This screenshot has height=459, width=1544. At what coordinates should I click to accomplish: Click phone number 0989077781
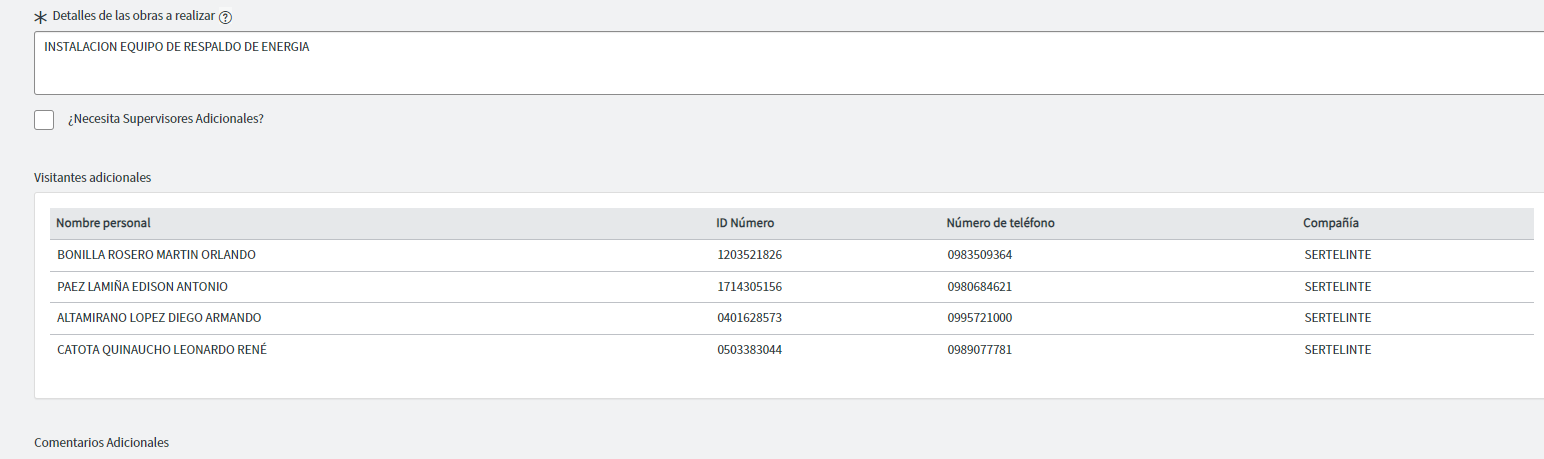click(980, 350)
